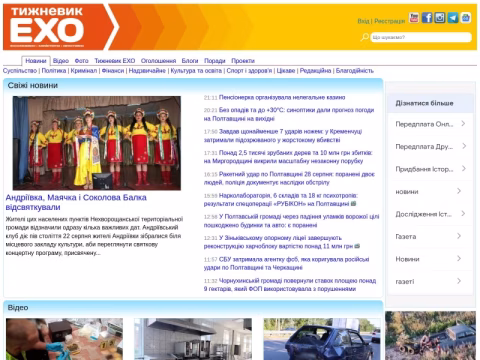Click the last social icon after Telegram

pyautogui.click(x=465, y=18)
